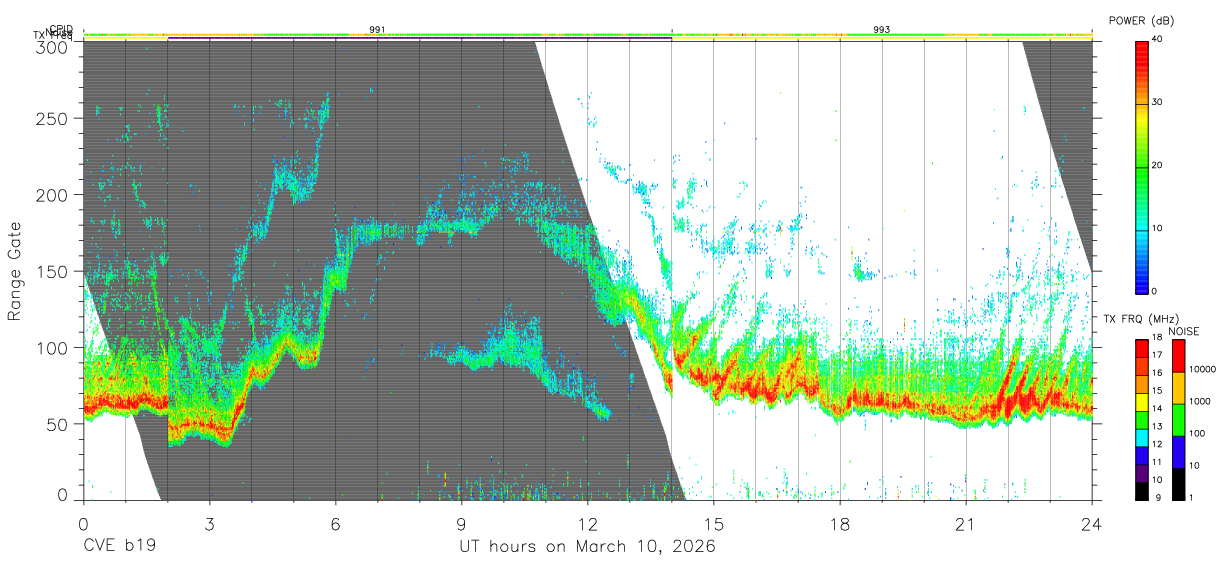Screen dimensions: 1228x567
Task: Click the '100' label on NOISE scale
Action: tap(1197, 434)
